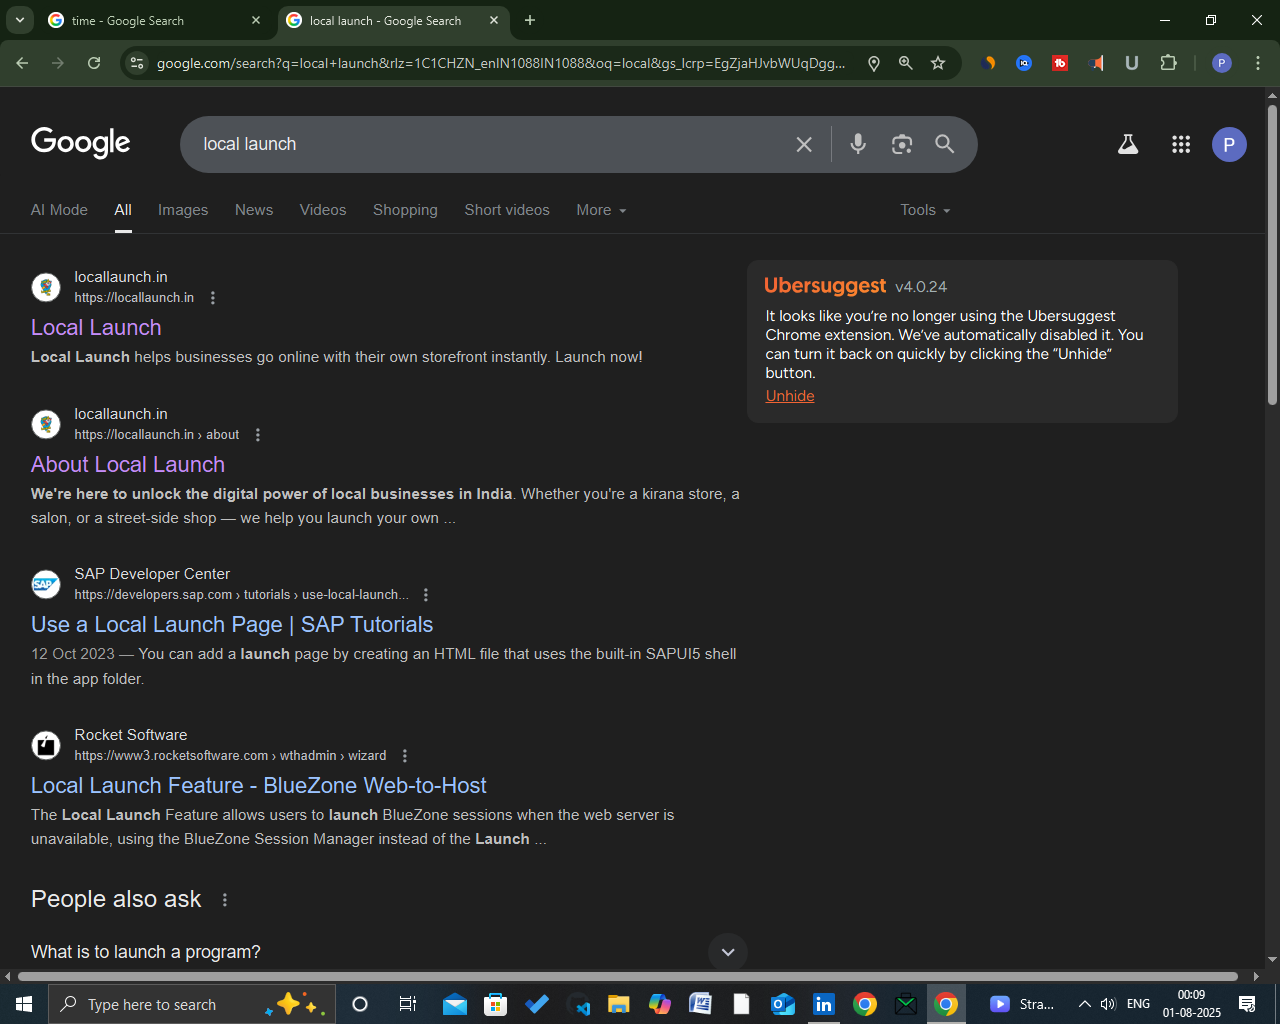The image size is (1280, 1024).
Task: Switch to Images results tab
Action: coord(183,210)
